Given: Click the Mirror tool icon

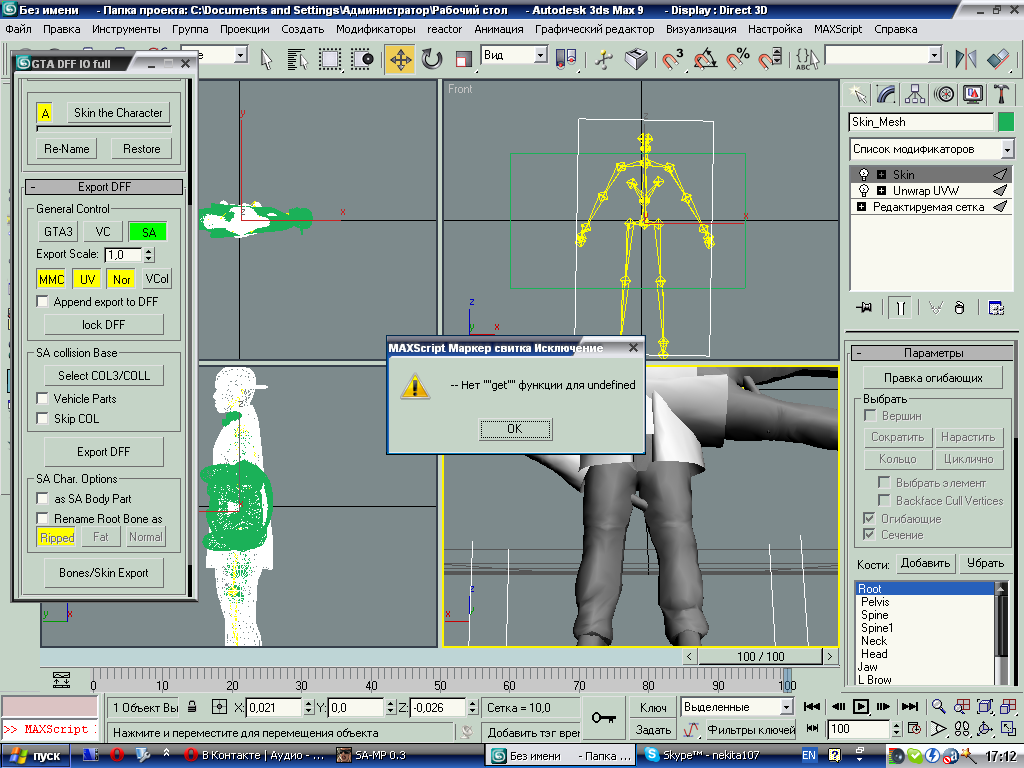Looking at the screenshot, I should click(x=966, y=59).
